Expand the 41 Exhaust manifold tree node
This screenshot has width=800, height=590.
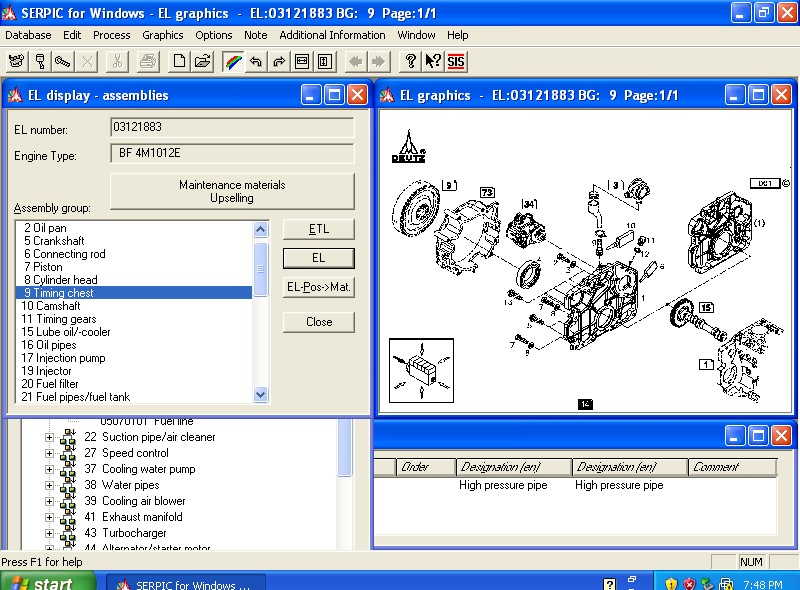pyautogui.click(x=49, y=517)
